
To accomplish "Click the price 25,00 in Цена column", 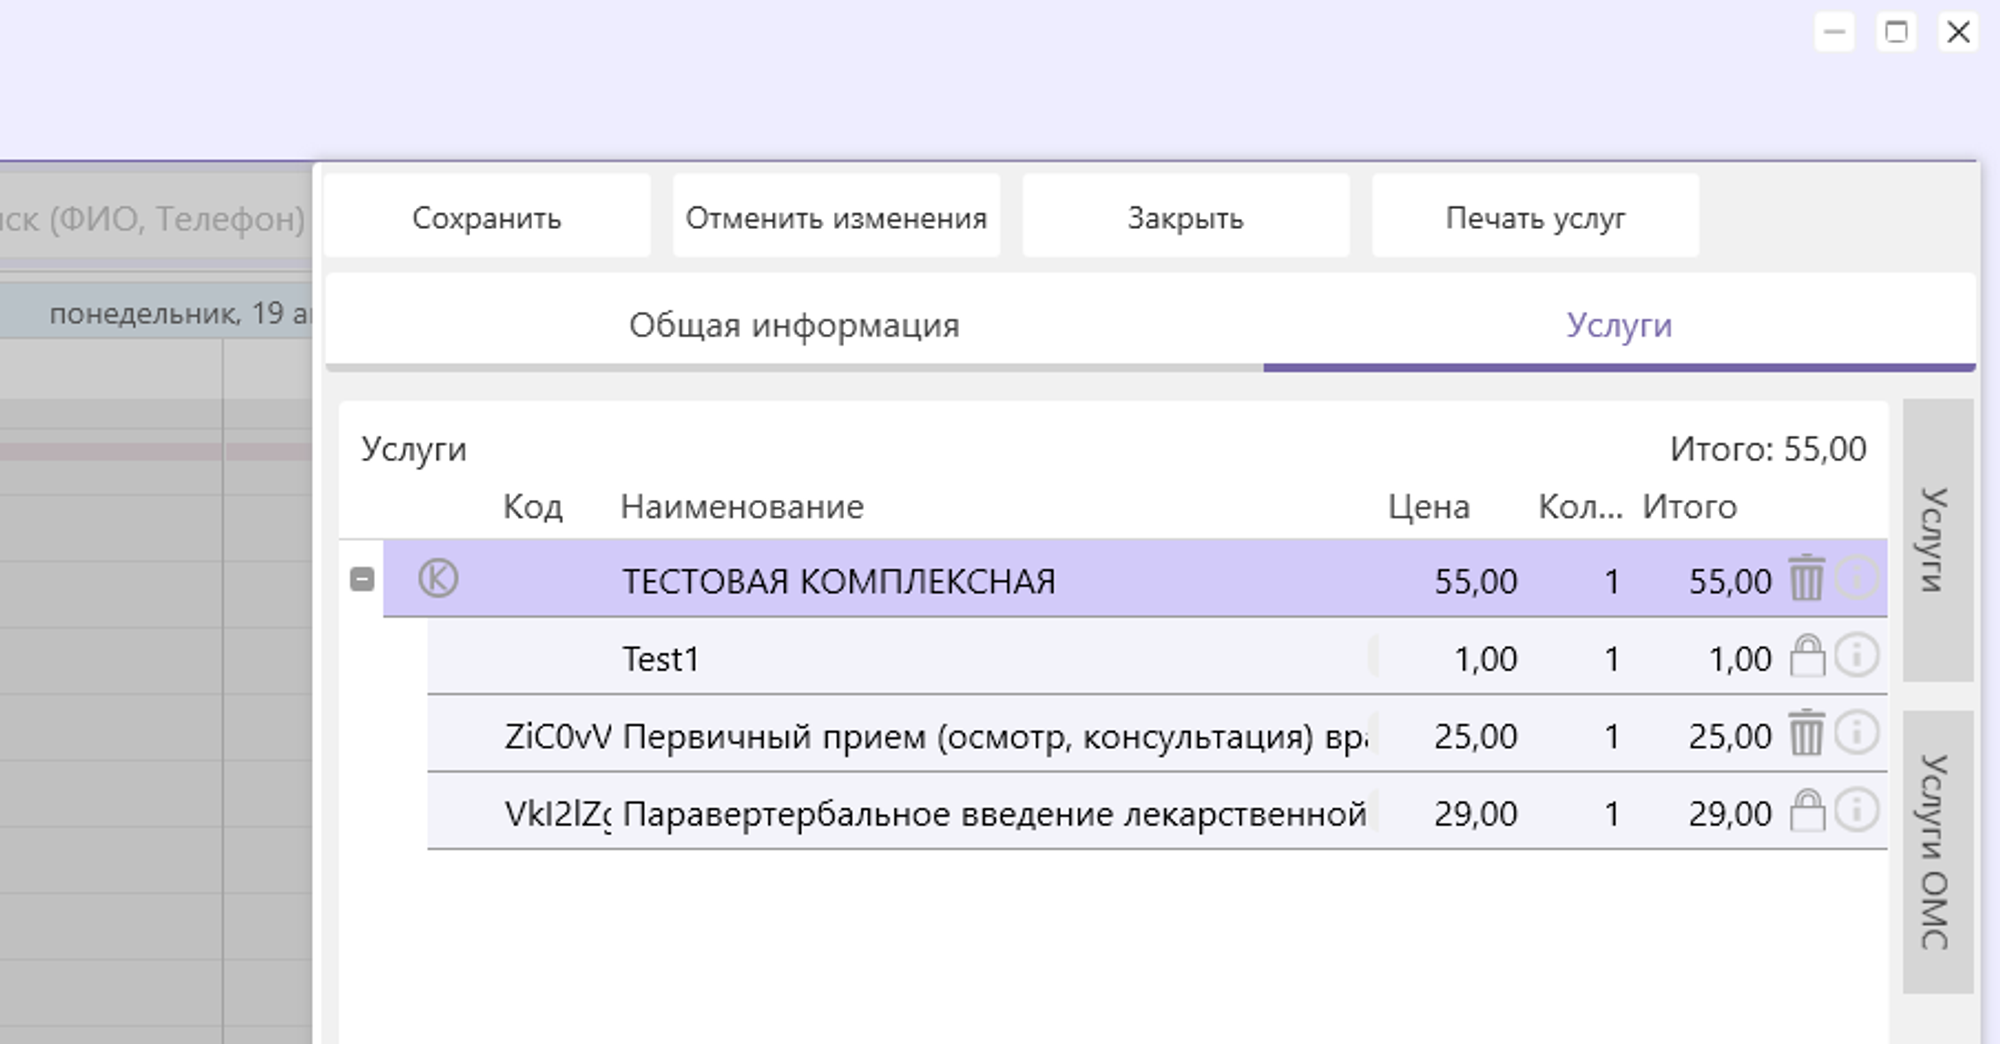I will click(x=1475, y=736).
